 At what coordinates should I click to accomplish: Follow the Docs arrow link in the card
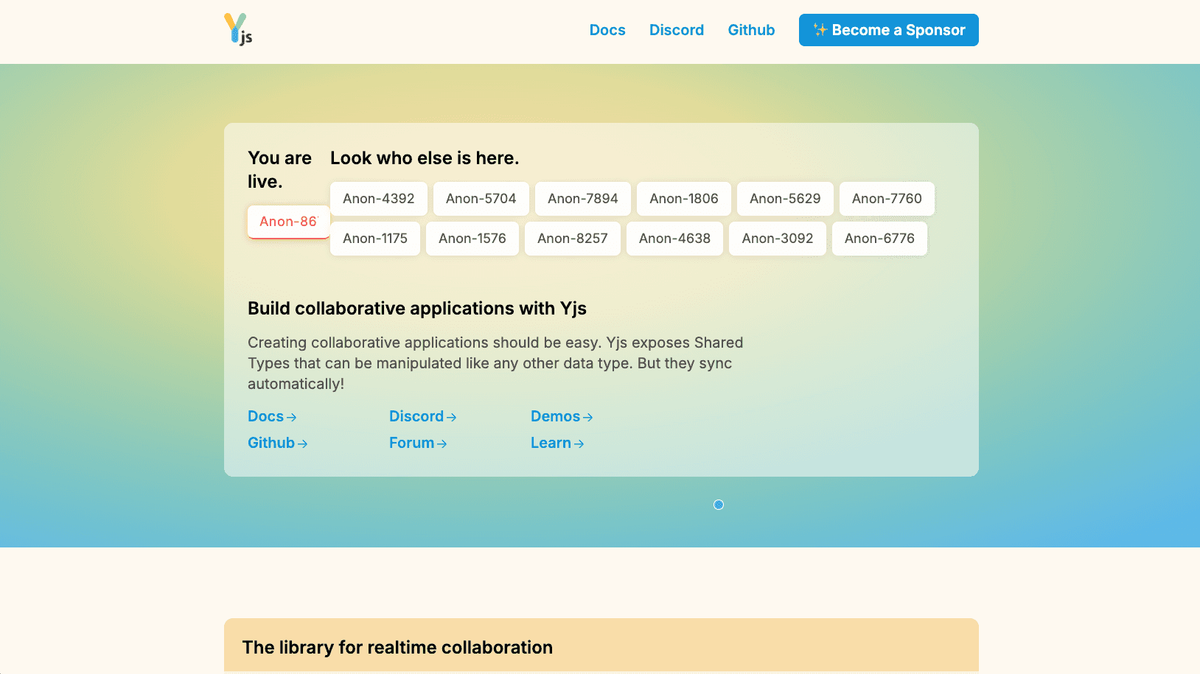click(x=272, y=416)
